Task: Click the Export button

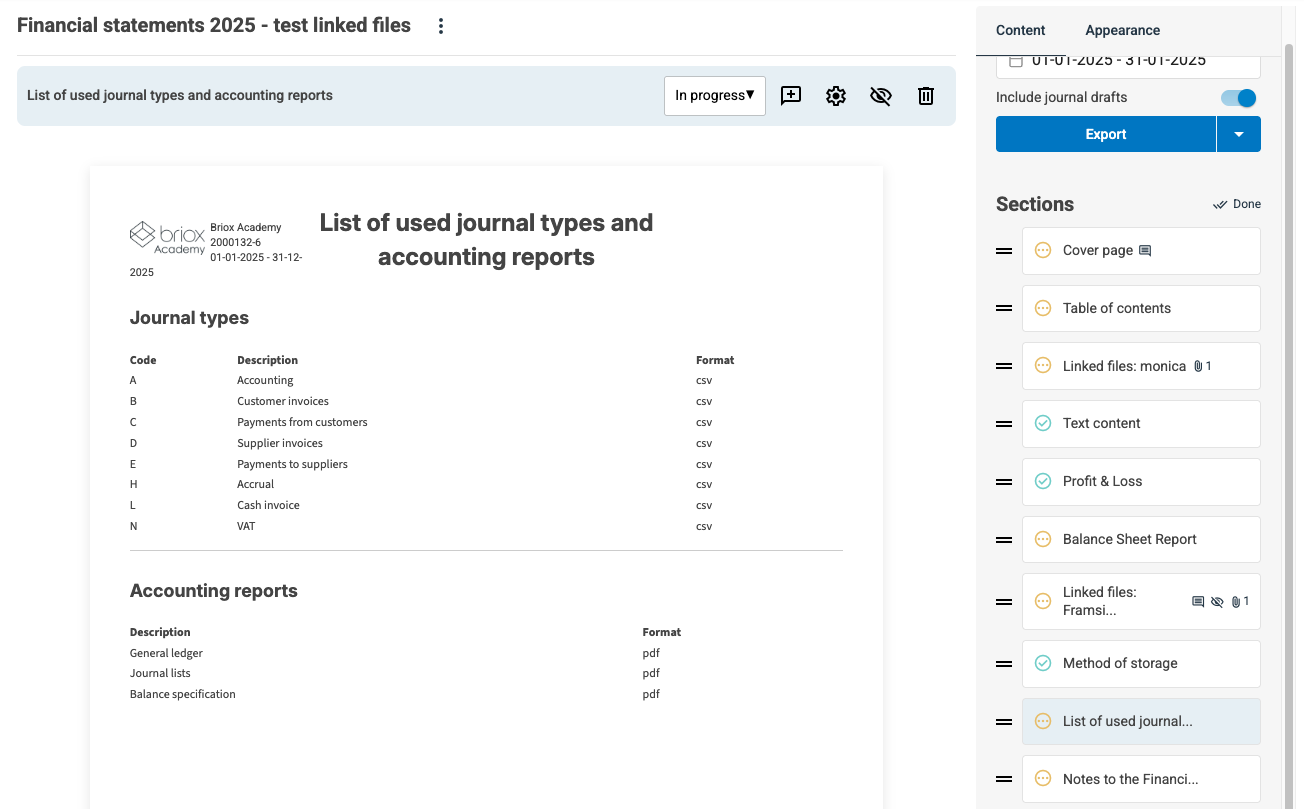Action: pos(1105,135)
